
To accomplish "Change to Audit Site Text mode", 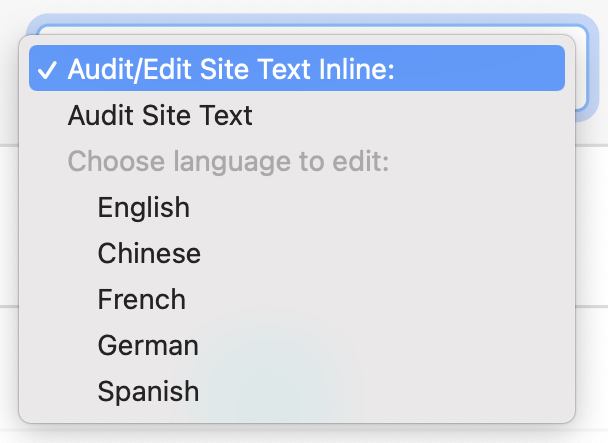I will [160, 115].
